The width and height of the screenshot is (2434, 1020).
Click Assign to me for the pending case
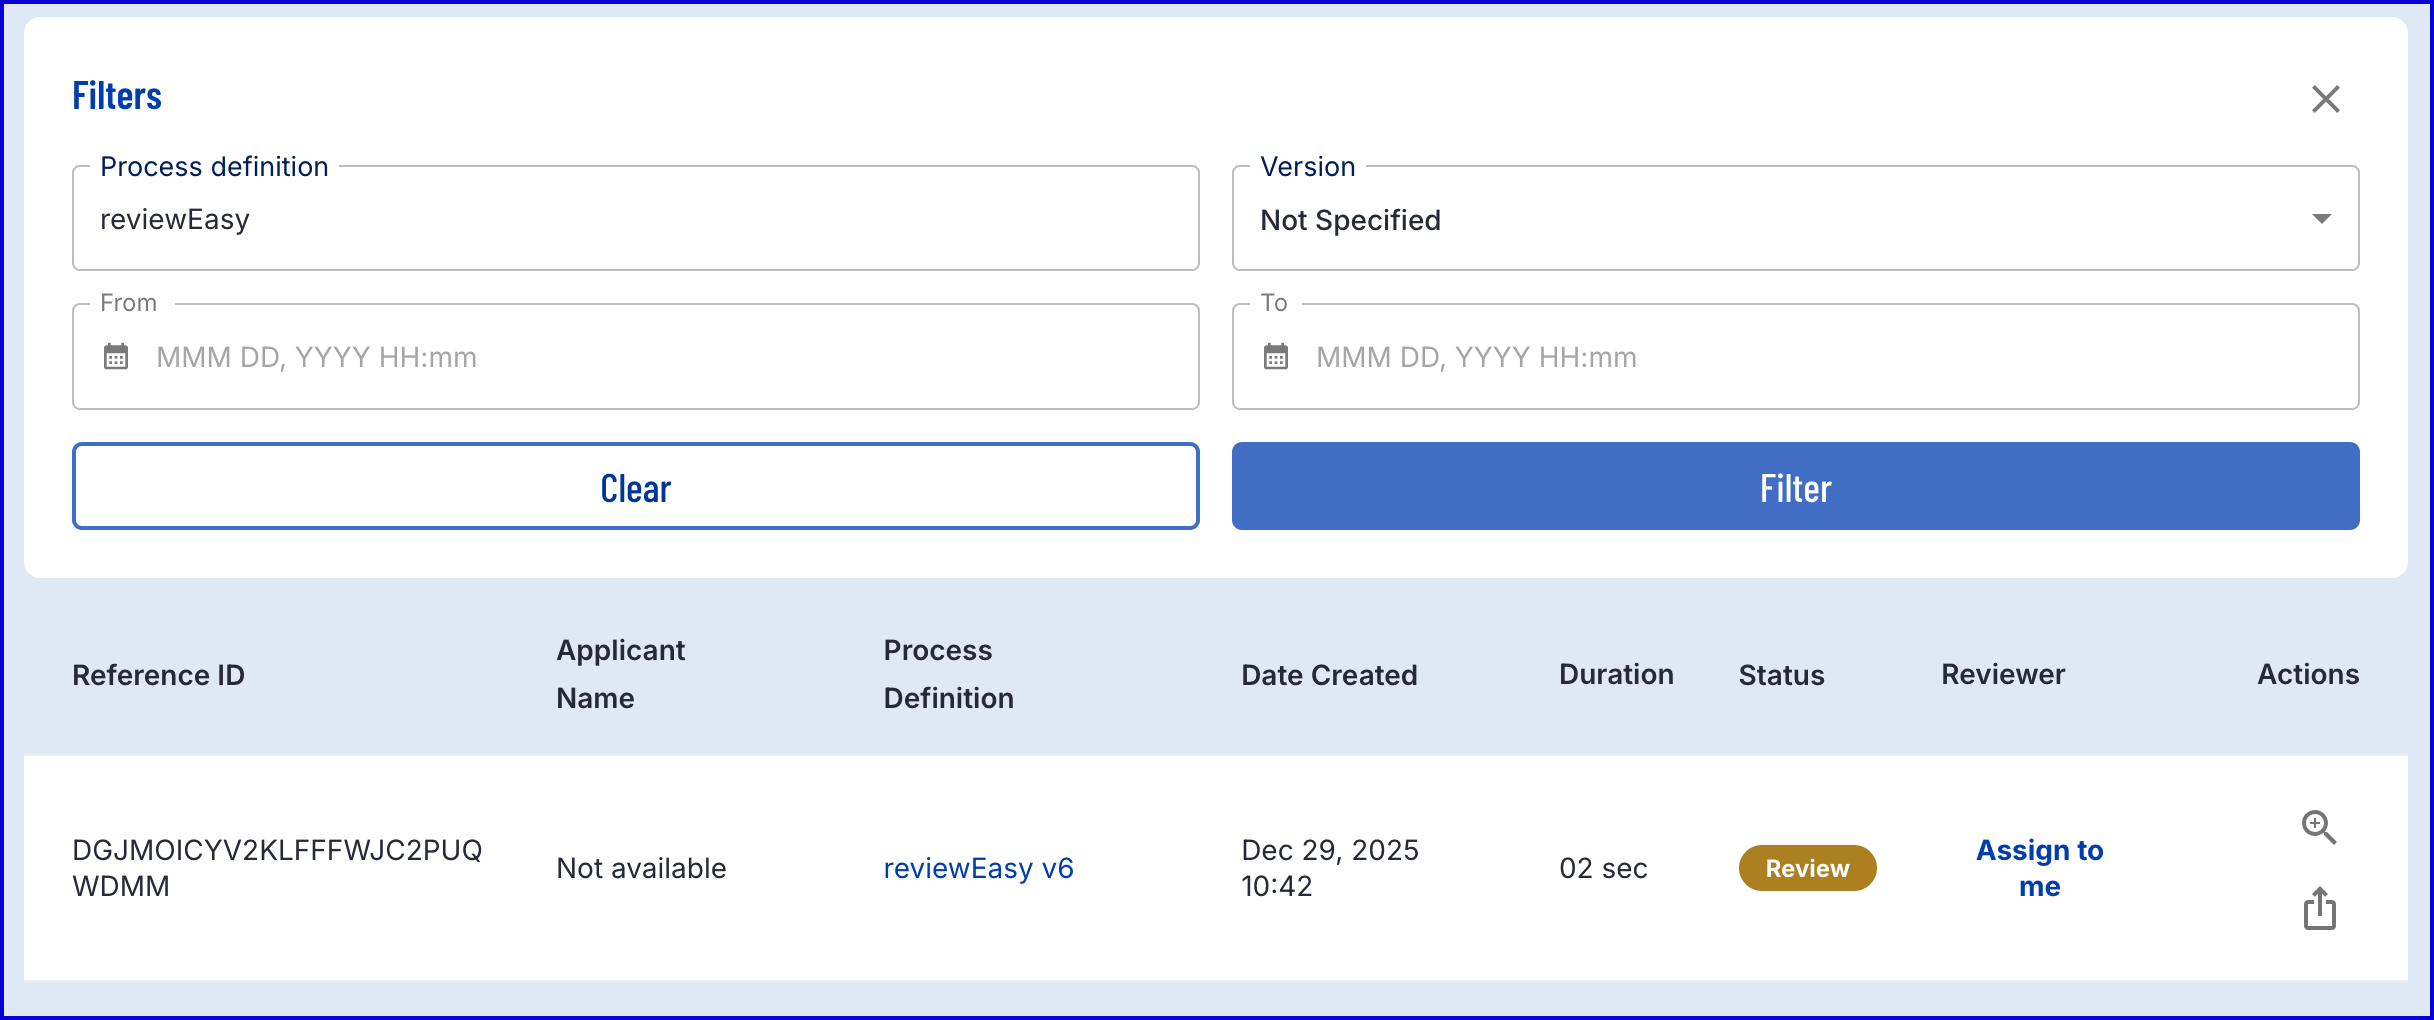(2038, 867)
